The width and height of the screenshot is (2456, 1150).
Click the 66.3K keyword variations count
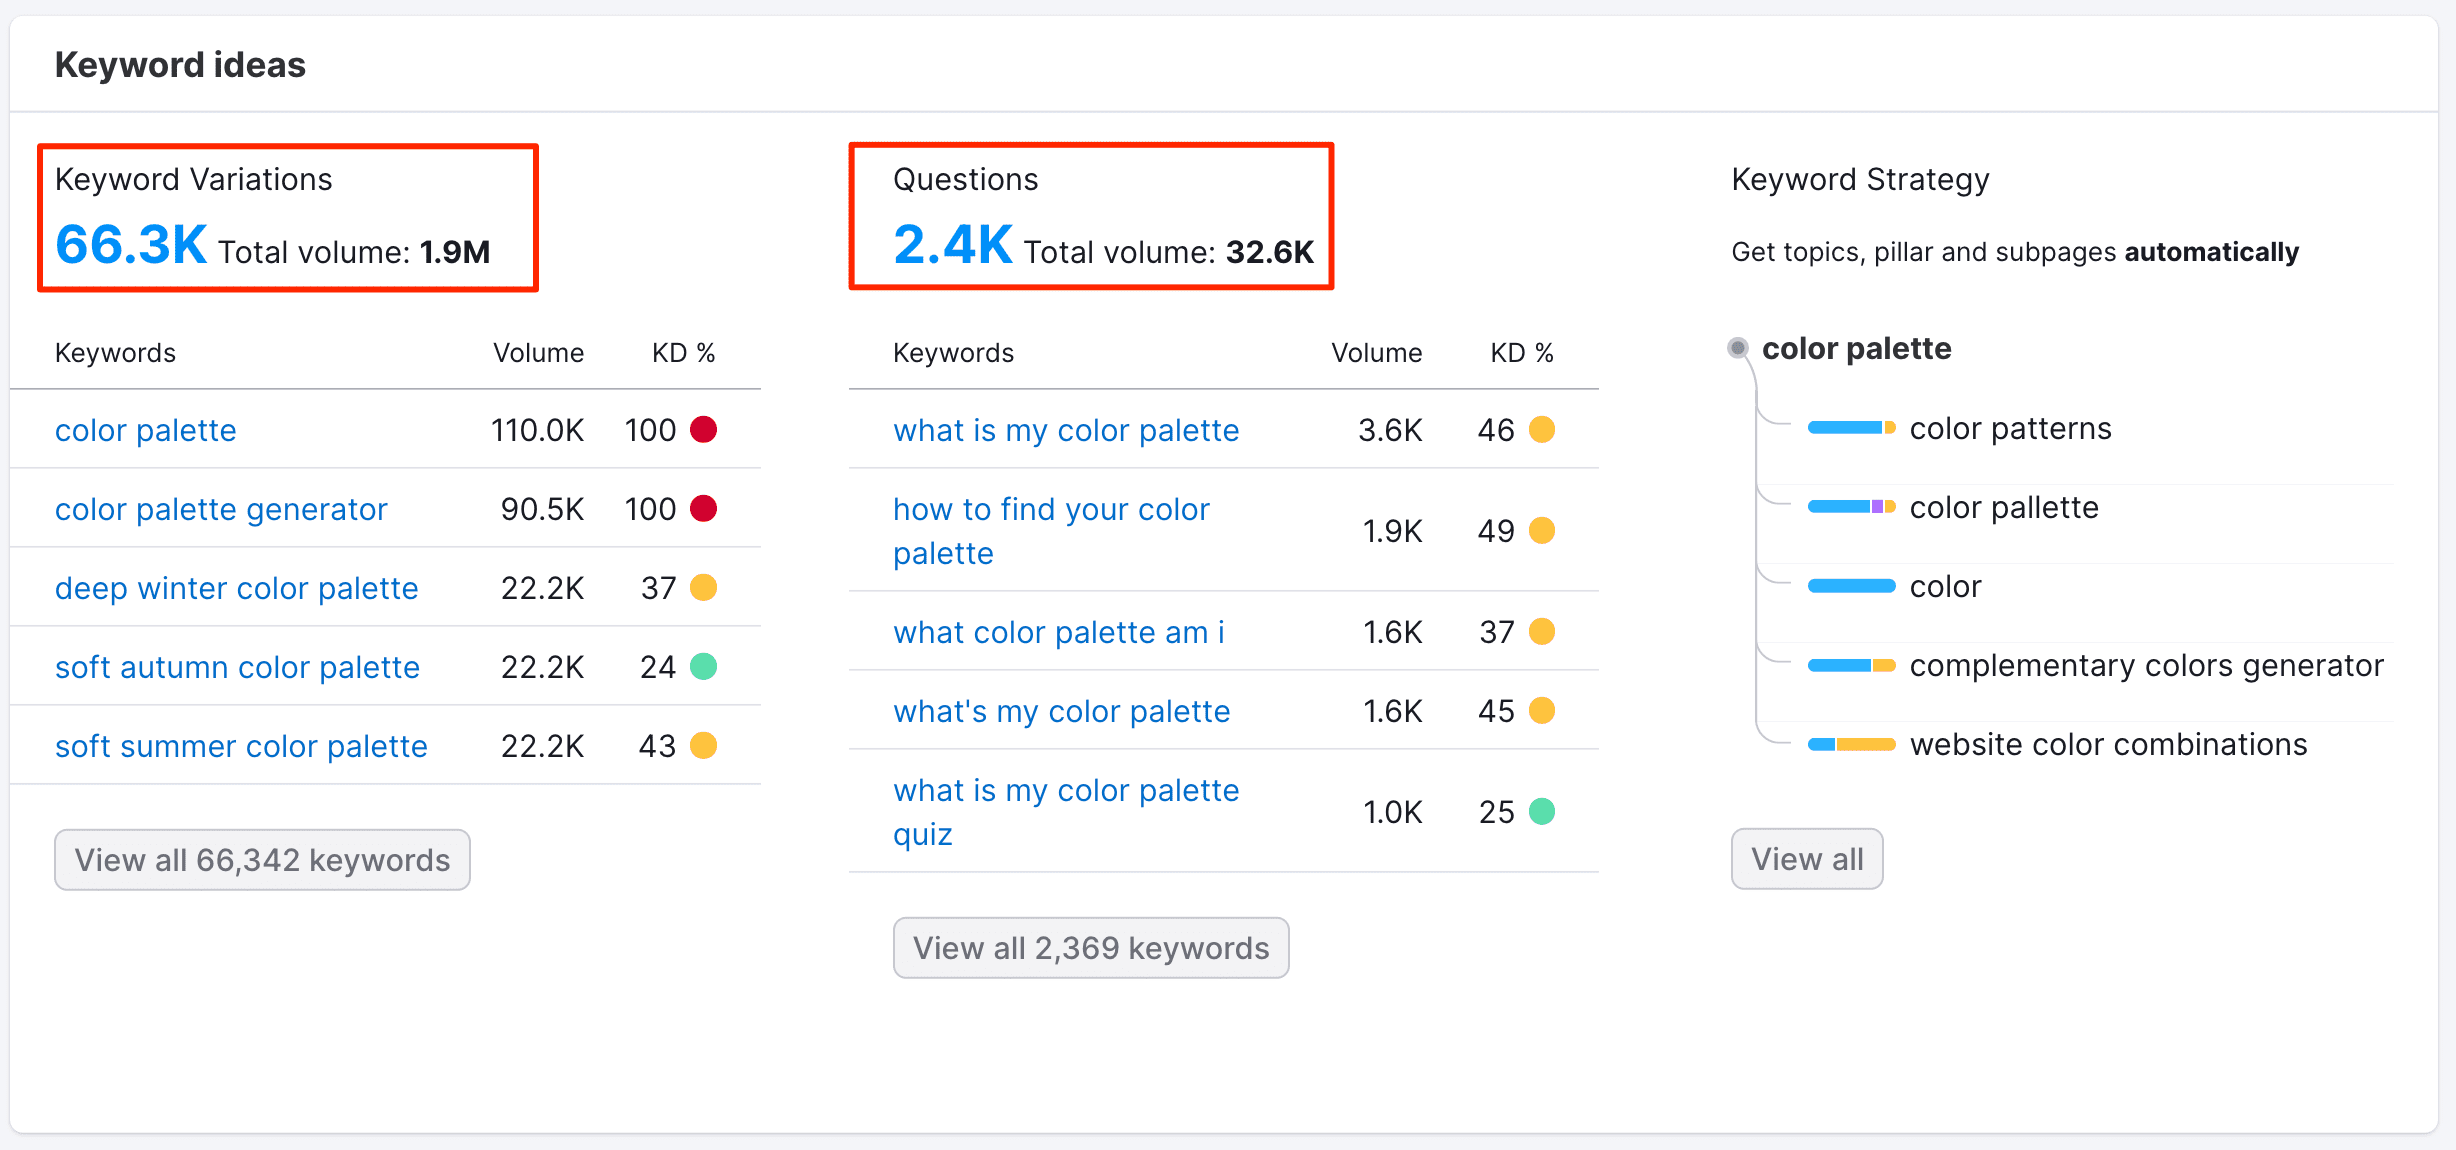[131, 245]
